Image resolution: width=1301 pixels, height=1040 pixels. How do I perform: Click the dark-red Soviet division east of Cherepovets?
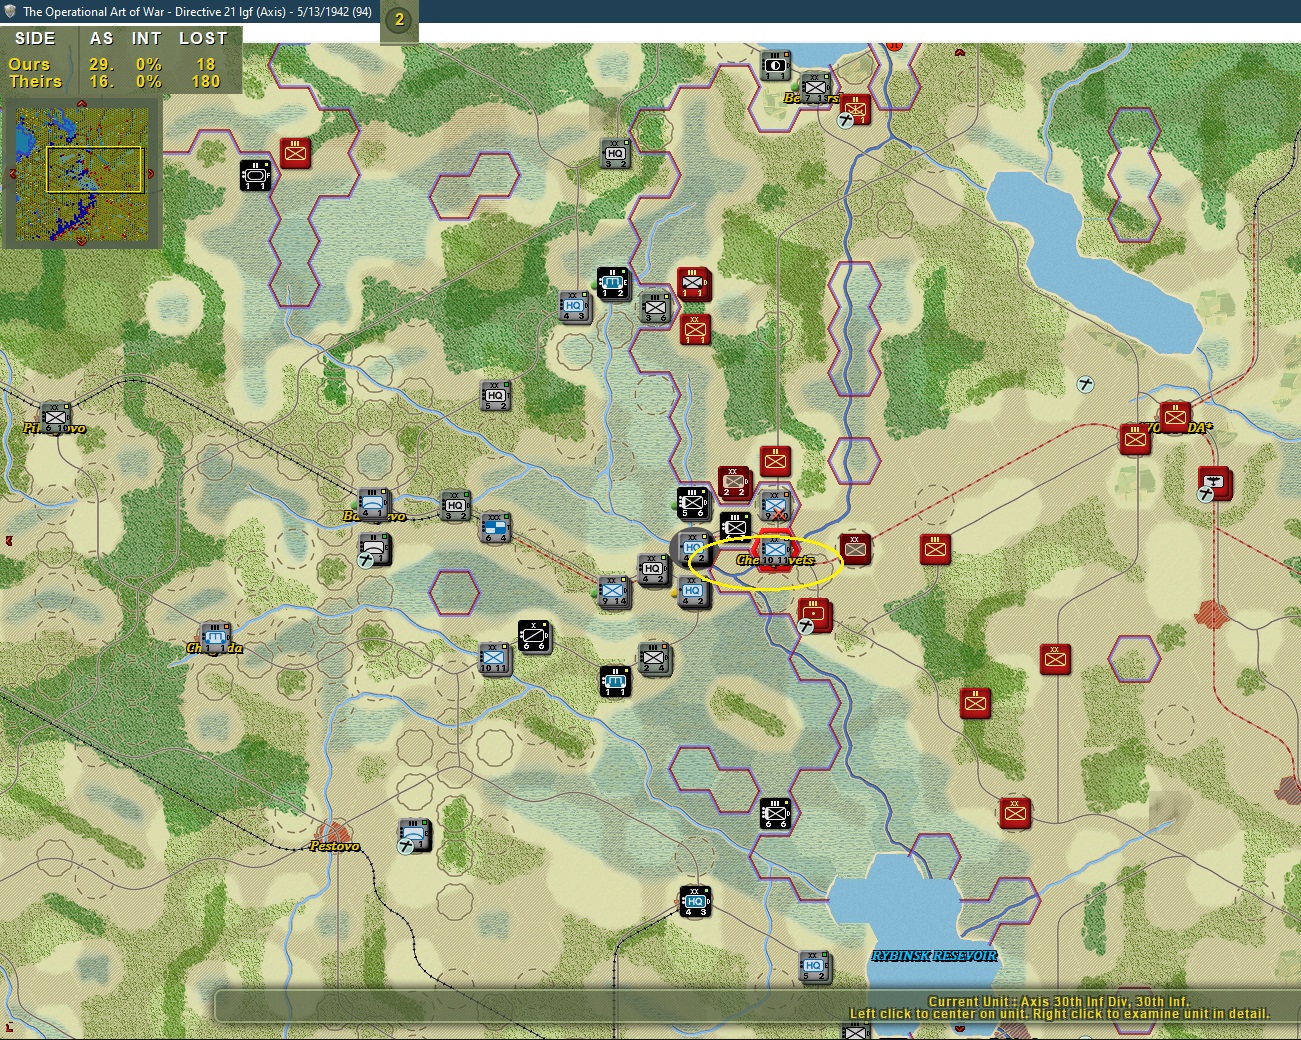(x=855, y=549)
